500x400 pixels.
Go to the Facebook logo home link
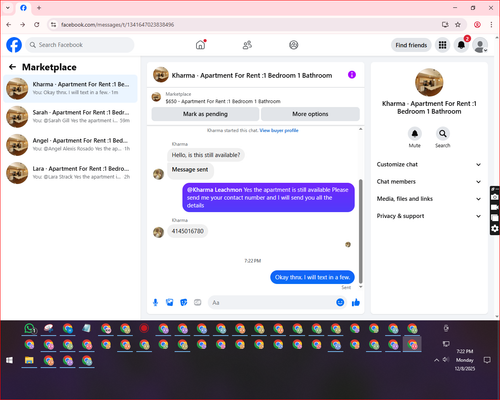tap(14, 45)
